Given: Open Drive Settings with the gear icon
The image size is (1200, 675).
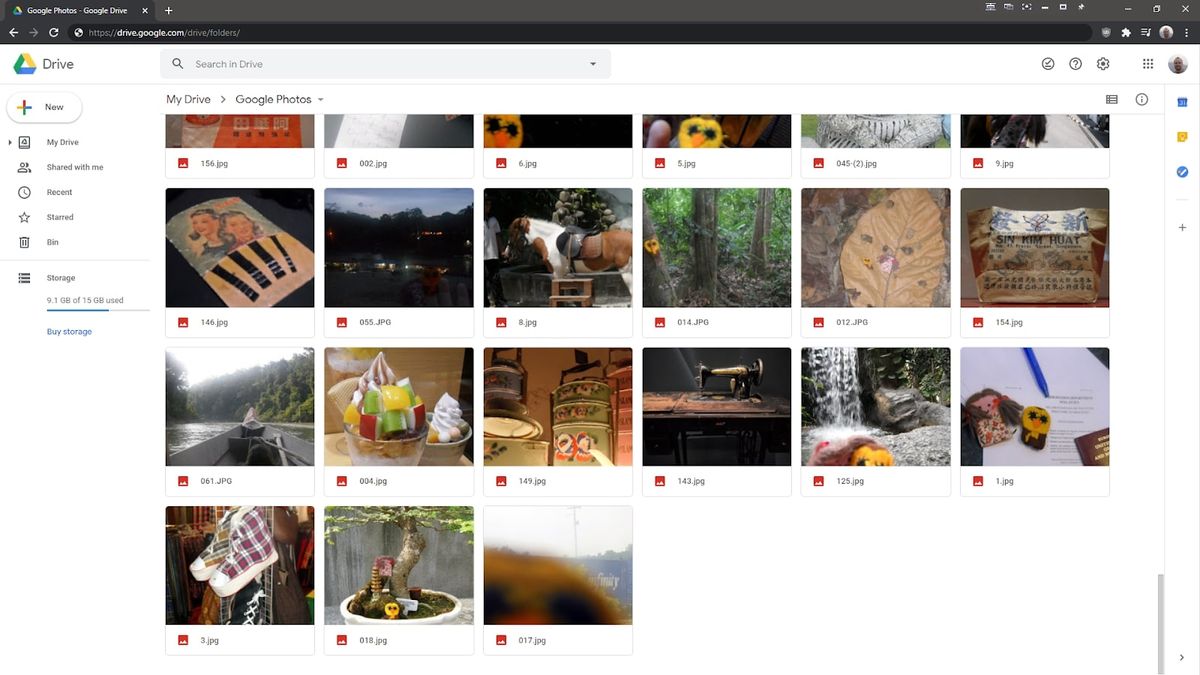Looking at the screenshot, I should (1102, 63).
